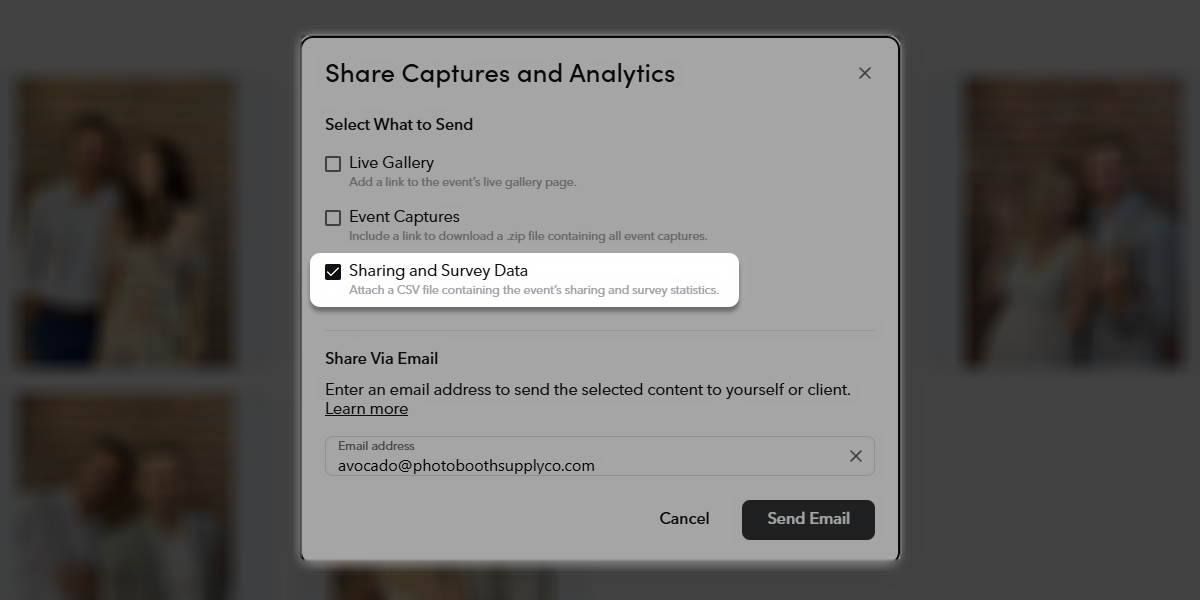1200x600 pixels.
Task: Open blurred couple photo beside Live Gallery option
Action: (x=125, y=223)
